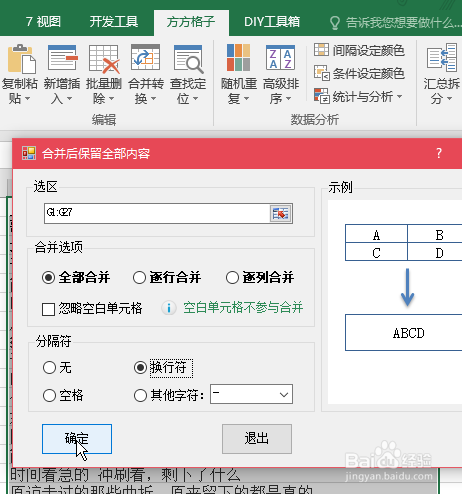This screenshot has width=462, height=494.
Task: Click the 随机重复 colored grid icon
Action: [238, 58]
